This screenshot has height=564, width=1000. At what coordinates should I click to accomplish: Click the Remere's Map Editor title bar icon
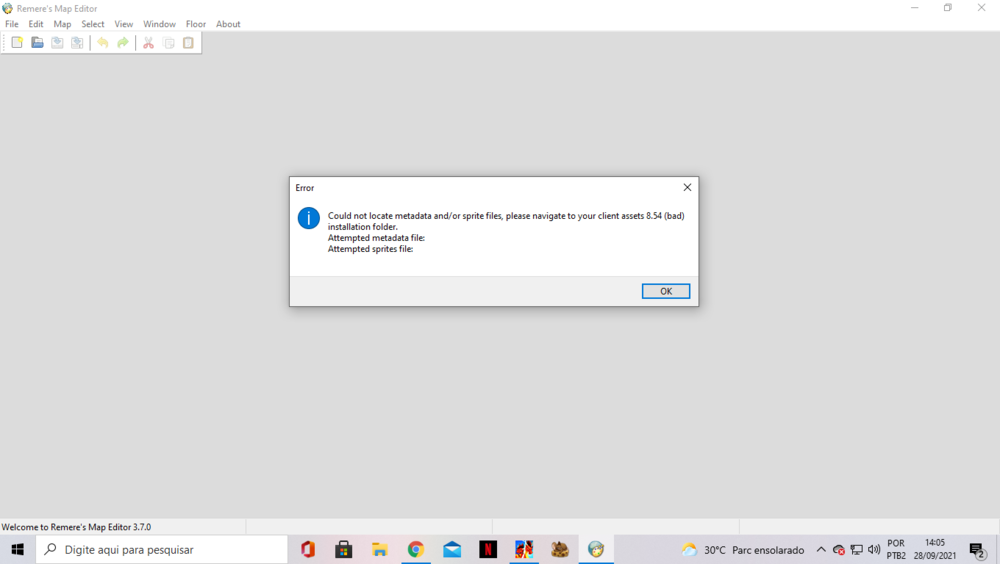point(8,8)
